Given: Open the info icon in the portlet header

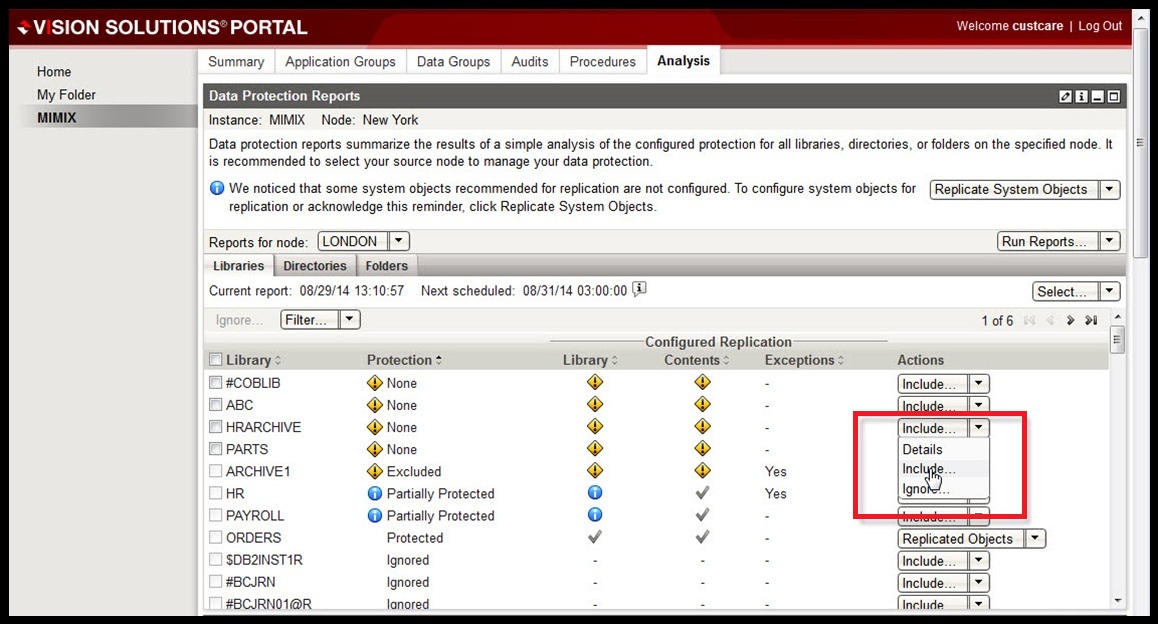Looking at the screenshot, I should pyautogui.click(x=1082, y=97).
